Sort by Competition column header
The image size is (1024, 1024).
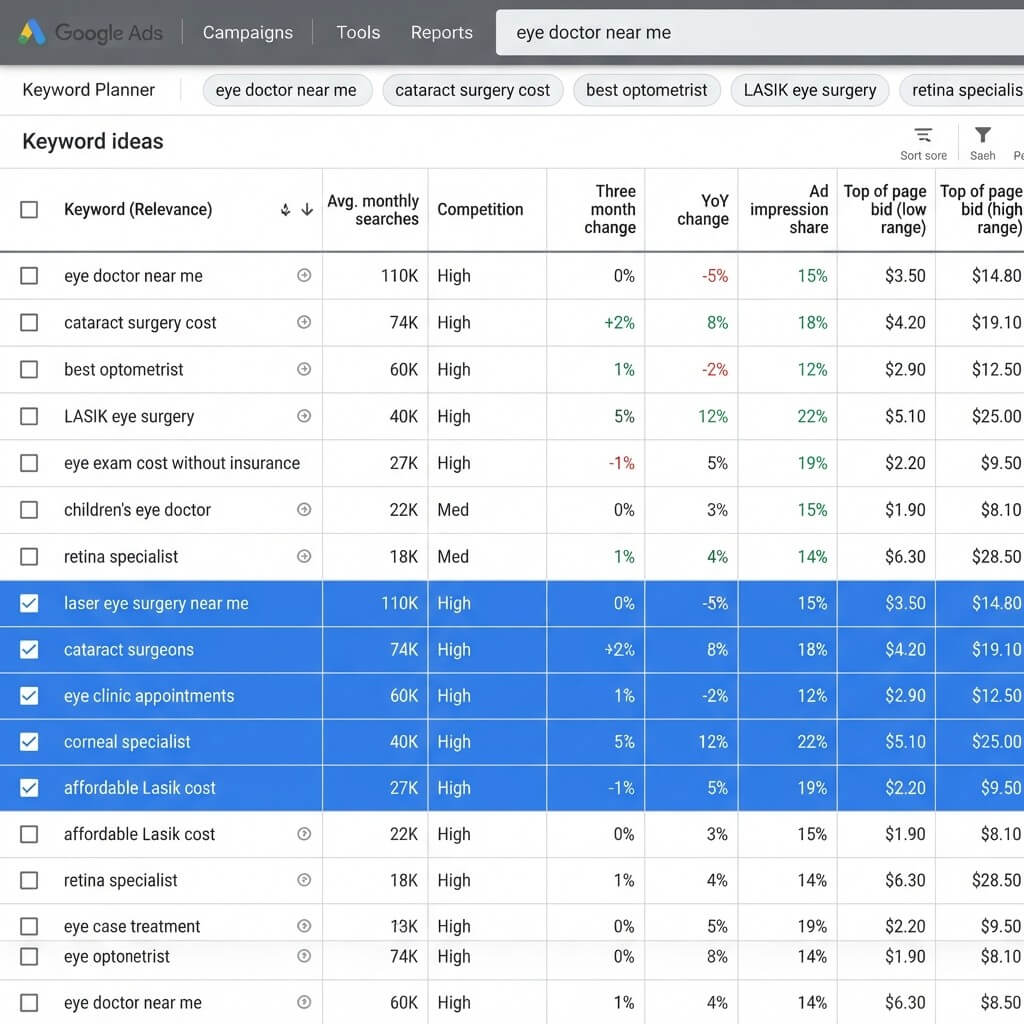[480, 210]
